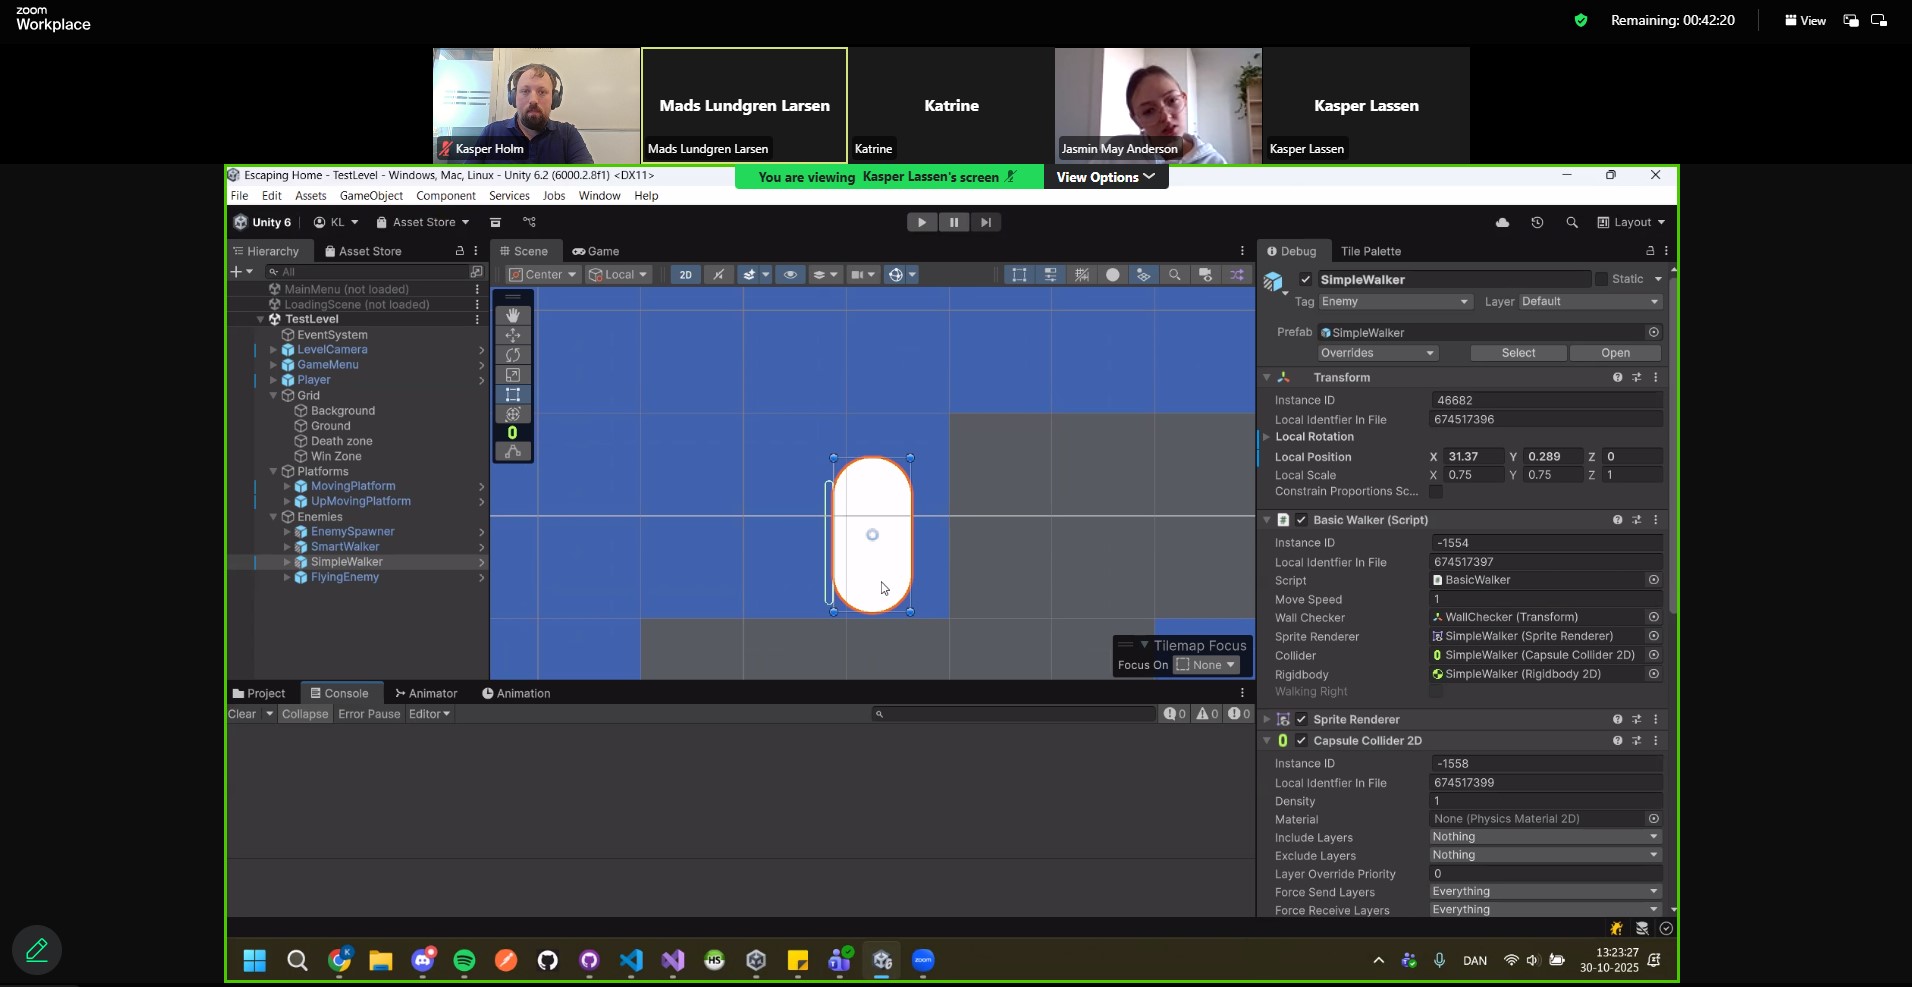This screenshot has width=1912, height=987.
Task: Switch to the Game tab
Action: point(596,252)
